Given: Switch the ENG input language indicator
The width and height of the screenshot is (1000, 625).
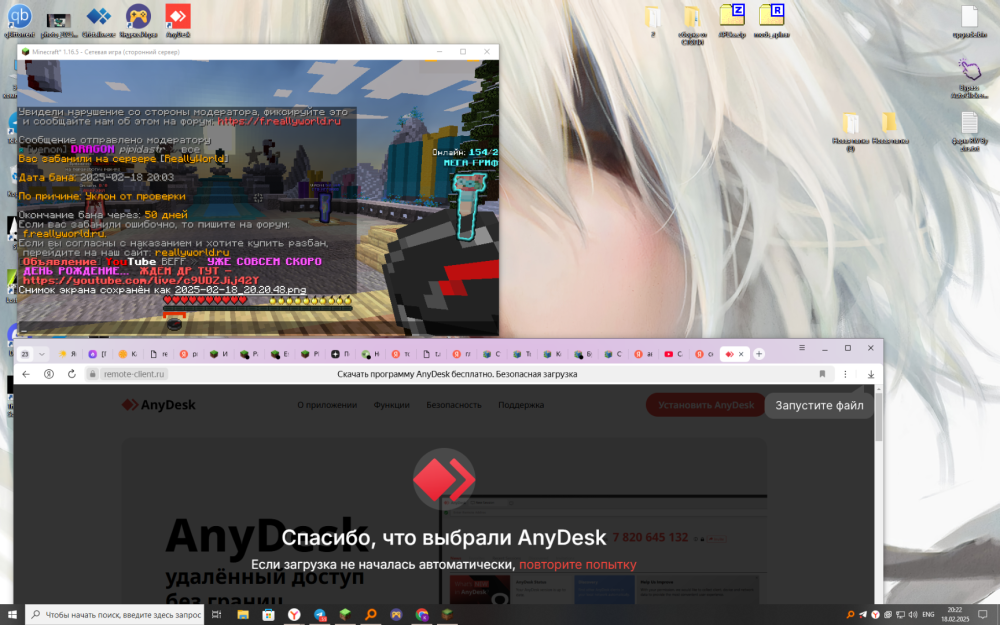Looking at the screenshot, I should [928, 615].
